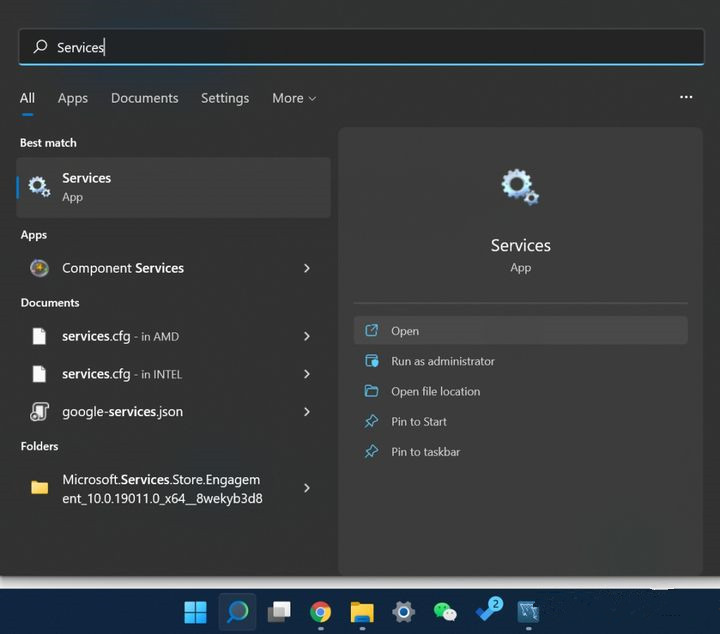Viewport: 720px width, 634px height.
Task: Switch to the Apps filter tab
Action: [73, 98]
